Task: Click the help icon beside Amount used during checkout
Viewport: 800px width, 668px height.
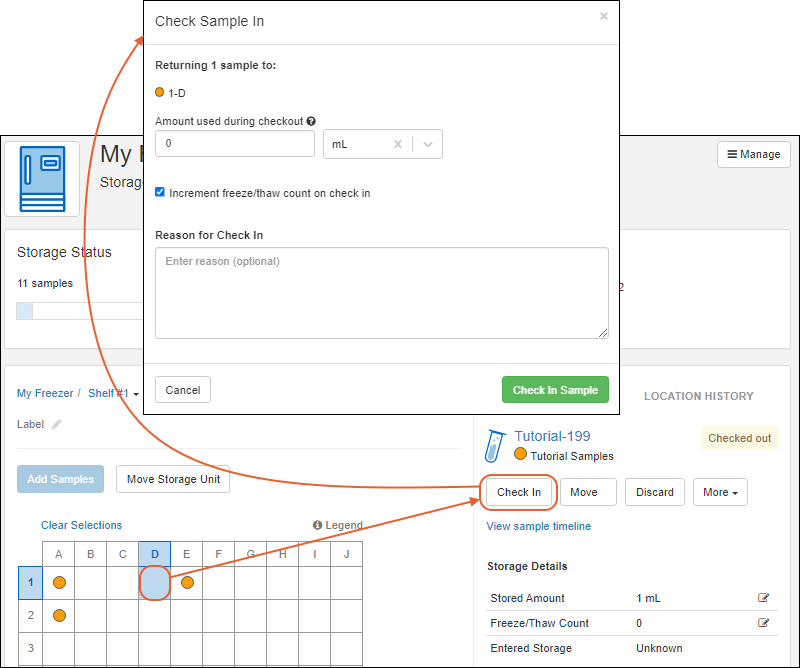Action: click(x=311, y=121)
